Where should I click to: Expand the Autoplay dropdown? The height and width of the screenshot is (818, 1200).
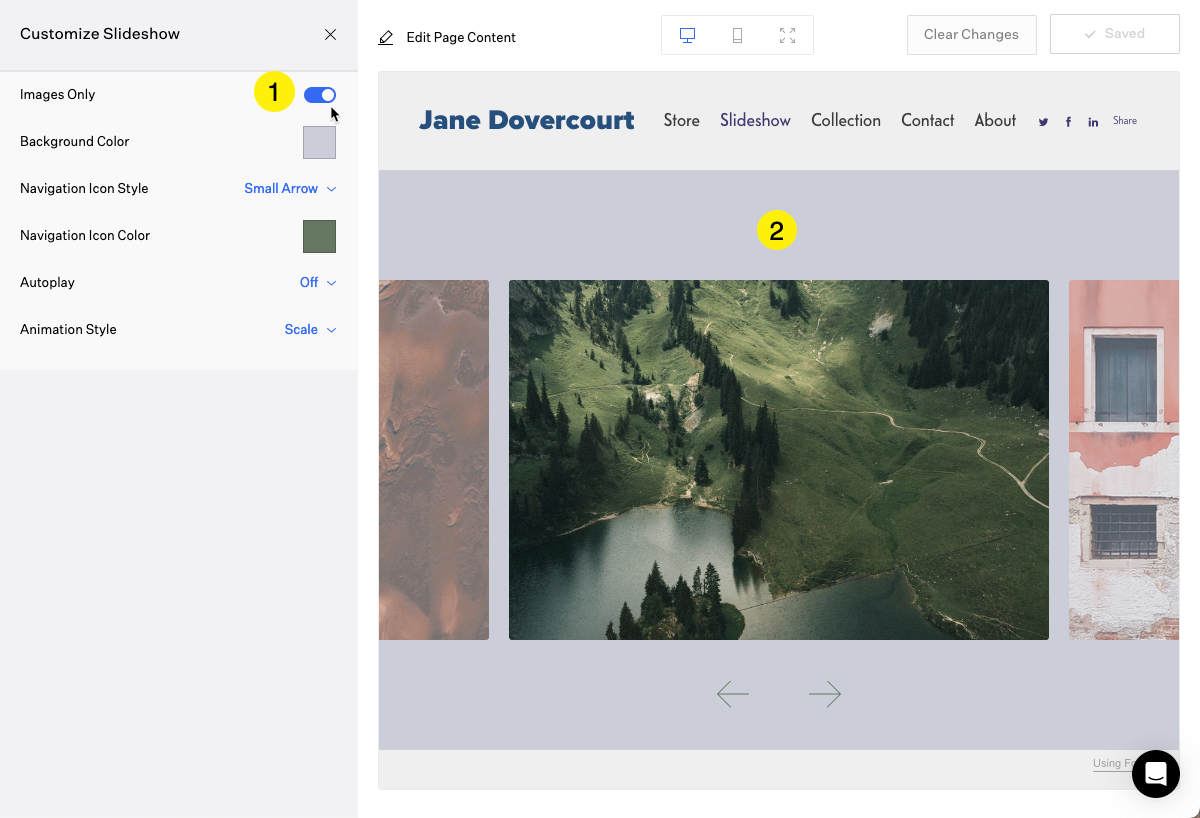(x=318, y=282)
